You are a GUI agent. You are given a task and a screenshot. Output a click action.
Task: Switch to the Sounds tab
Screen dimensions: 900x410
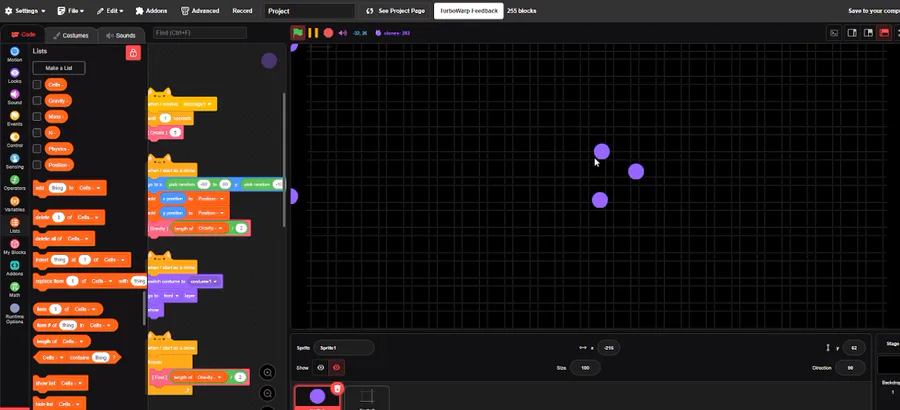pos(121,35)
